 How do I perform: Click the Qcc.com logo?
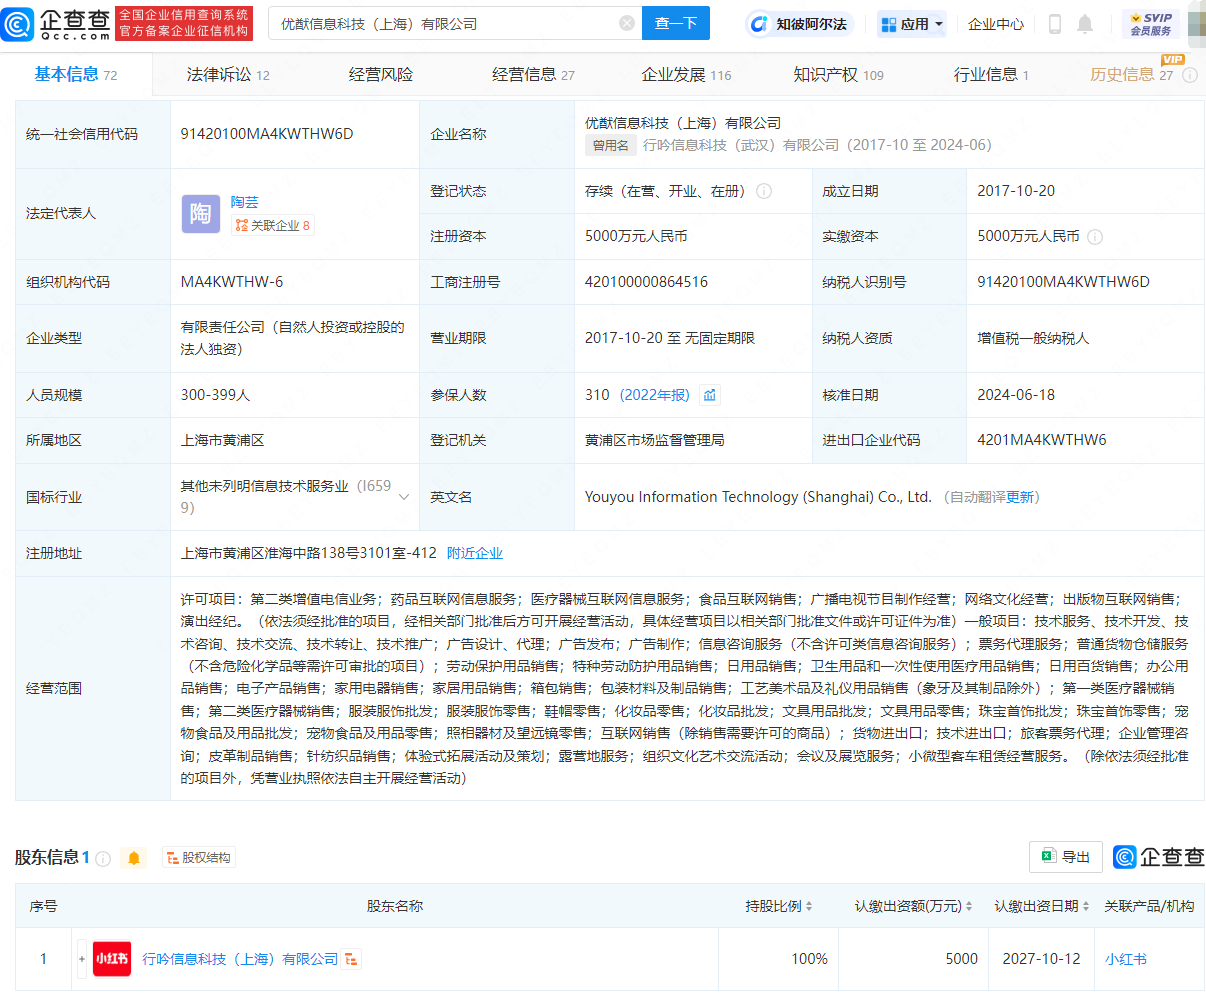(57, 23)
